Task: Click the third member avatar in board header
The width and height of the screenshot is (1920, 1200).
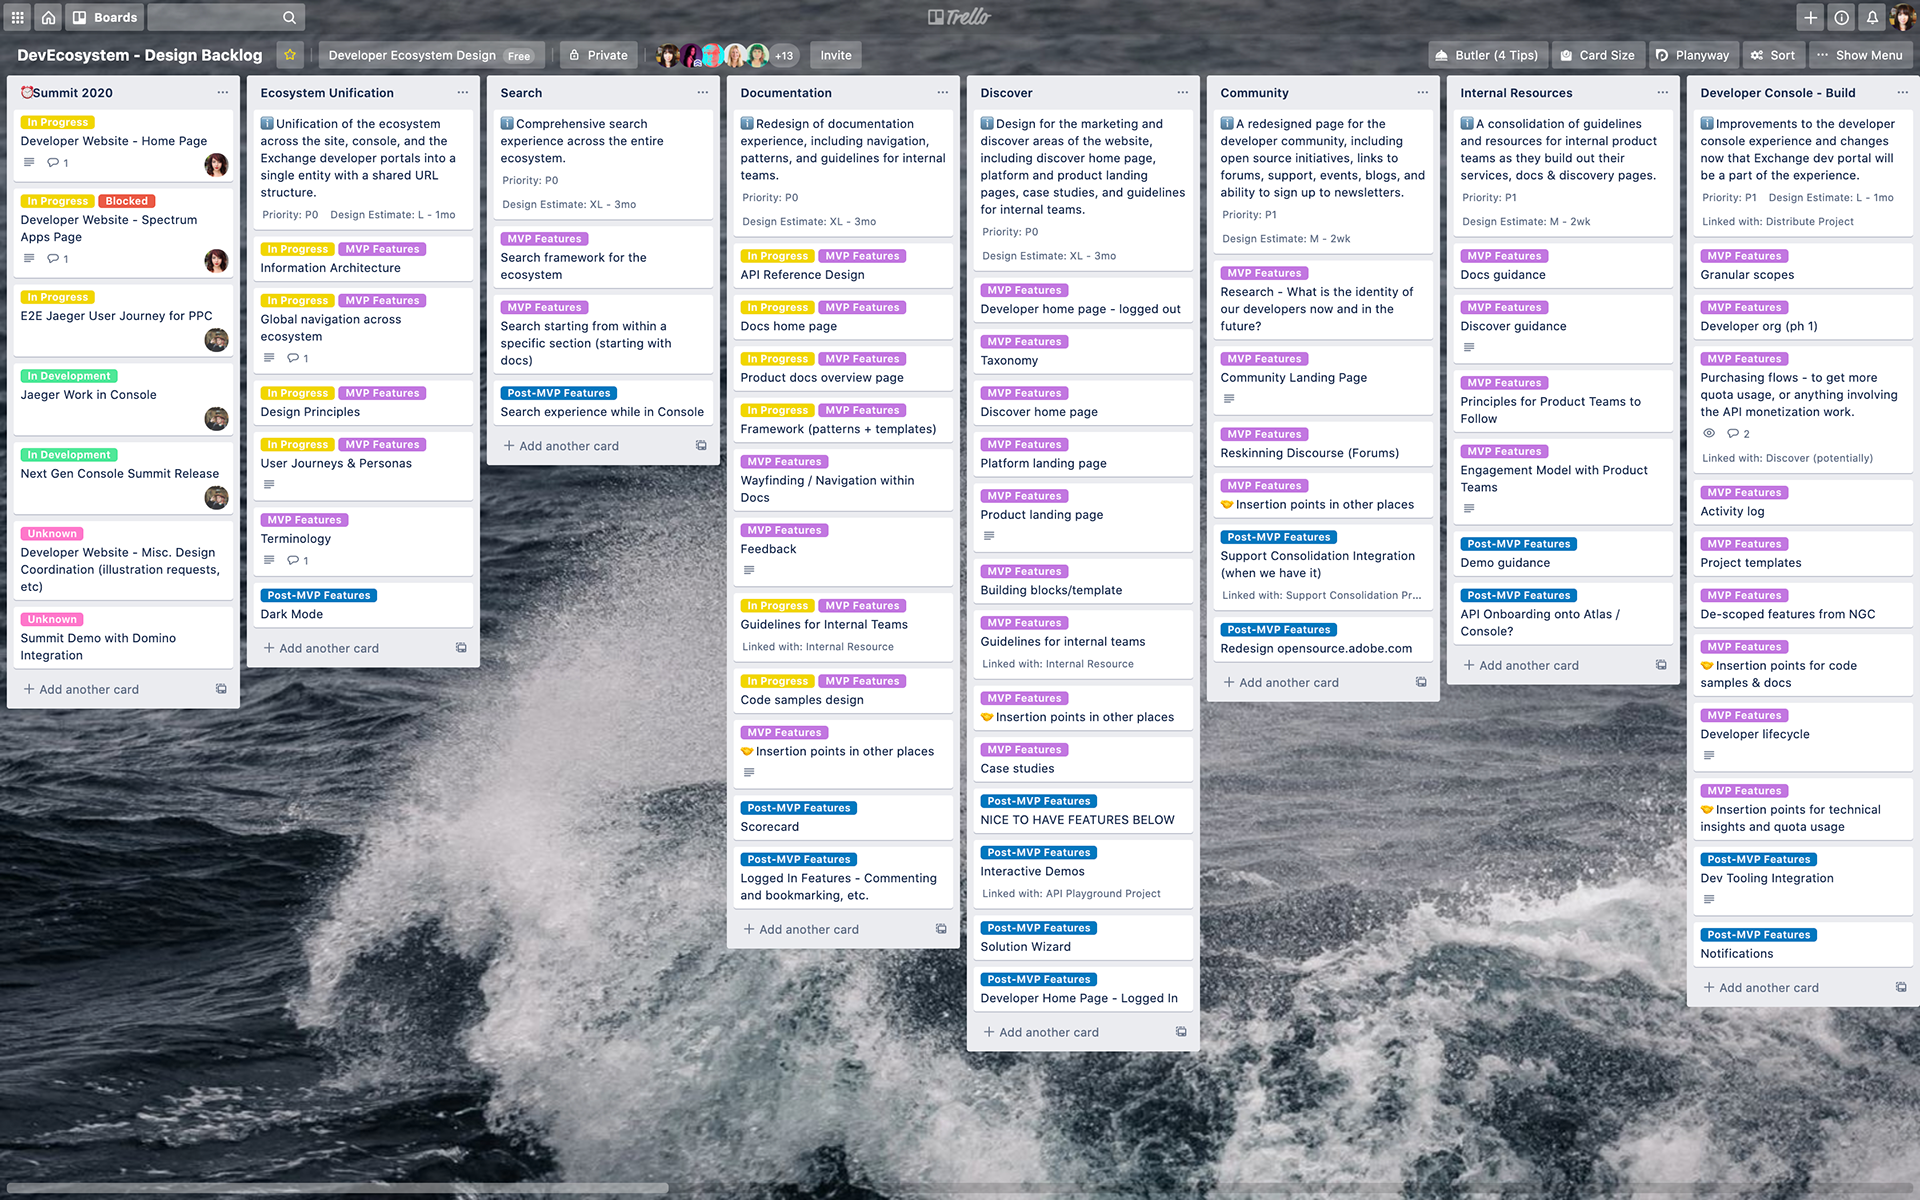Action: point(712,55)
